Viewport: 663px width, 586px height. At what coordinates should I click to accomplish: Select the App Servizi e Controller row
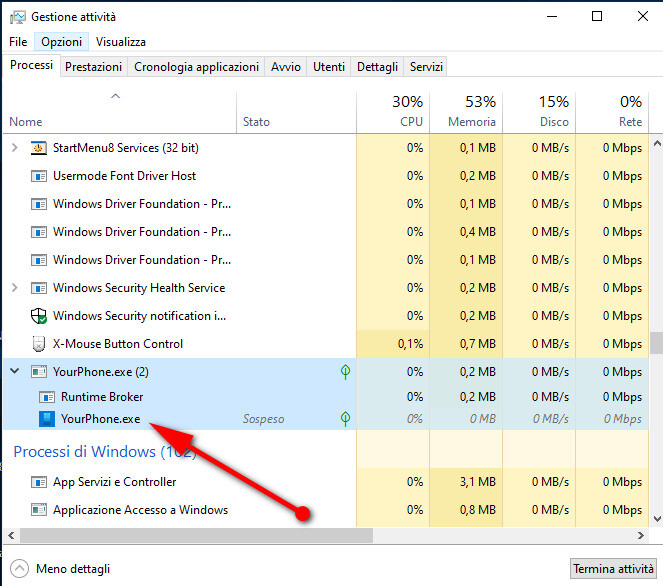pyautogui.click(x=326, y=482)
